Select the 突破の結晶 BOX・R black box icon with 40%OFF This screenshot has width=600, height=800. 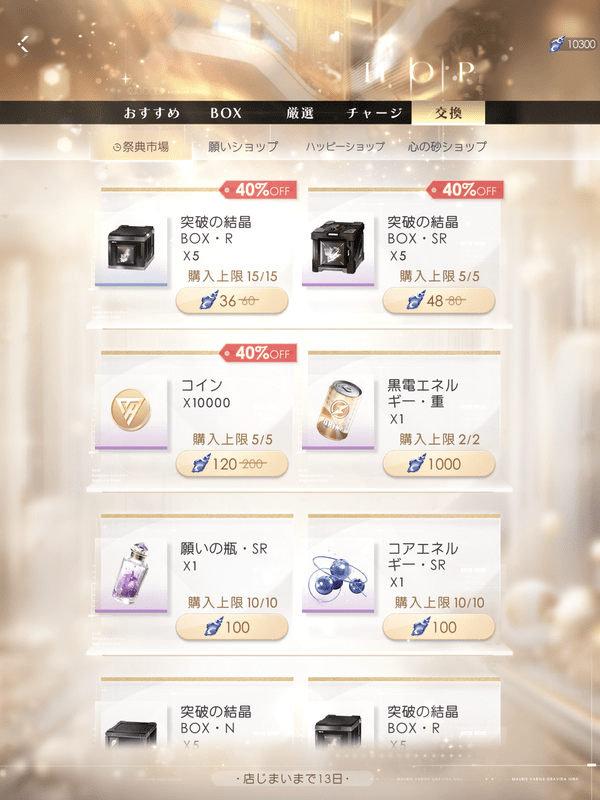[131, 248]
